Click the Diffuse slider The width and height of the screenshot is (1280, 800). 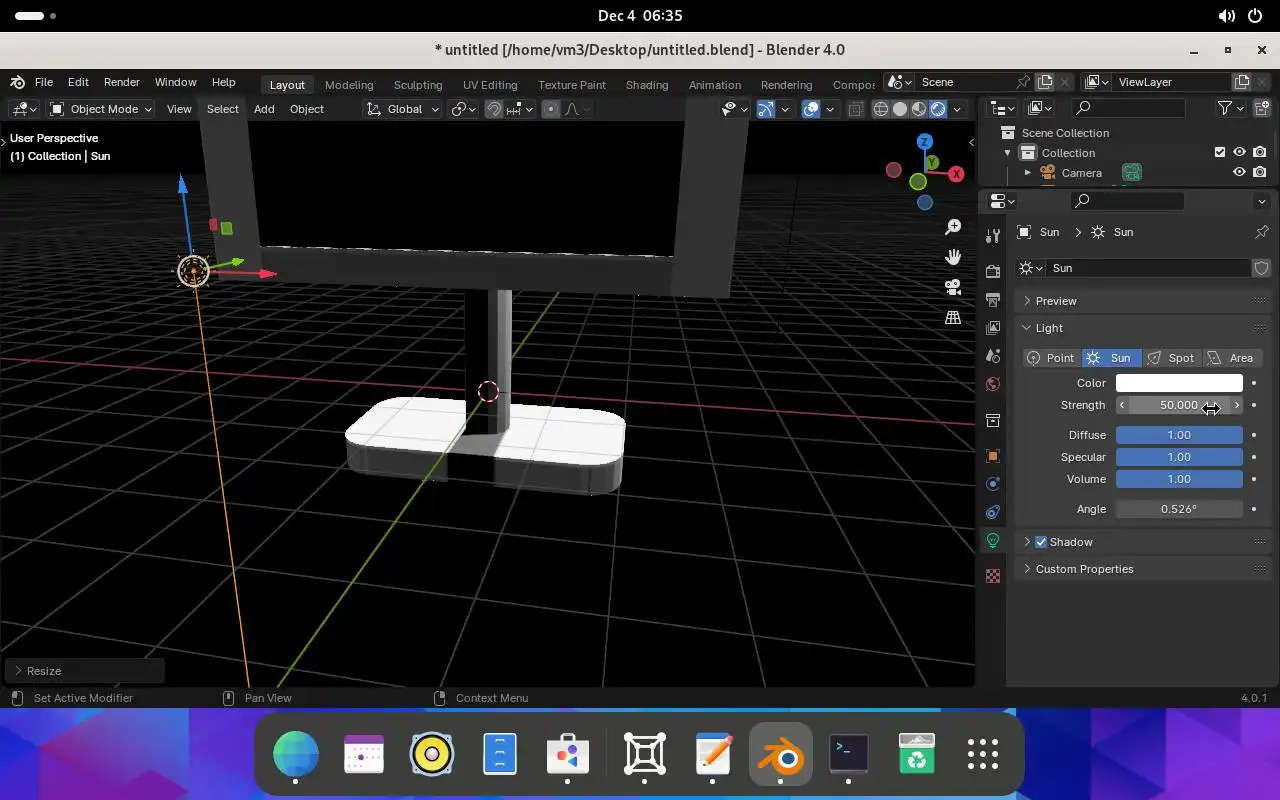[x=1179, y=435]
